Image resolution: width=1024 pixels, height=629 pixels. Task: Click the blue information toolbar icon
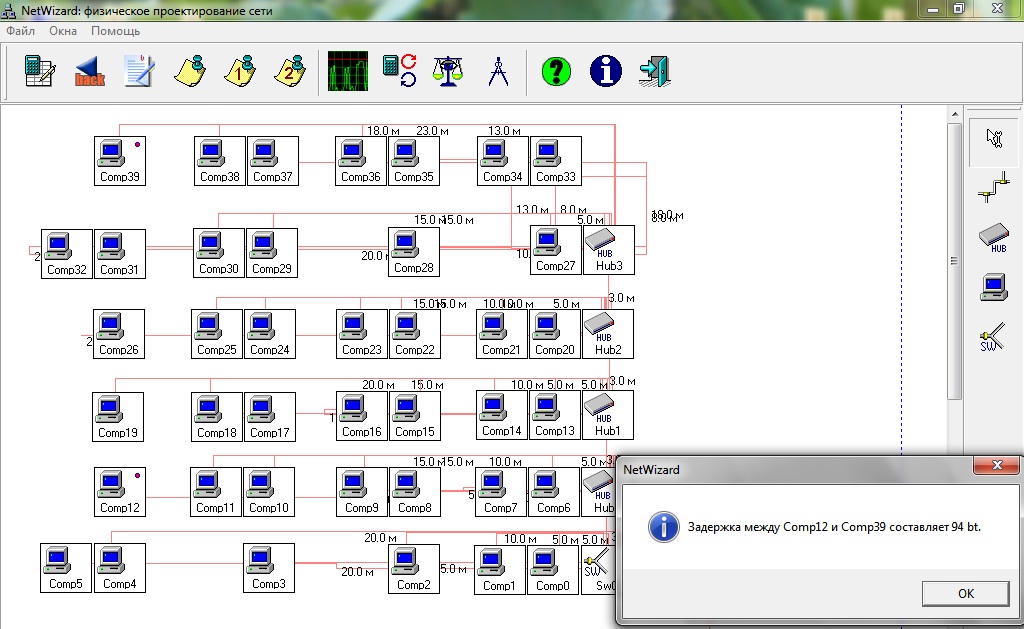[x=606, y=71]
